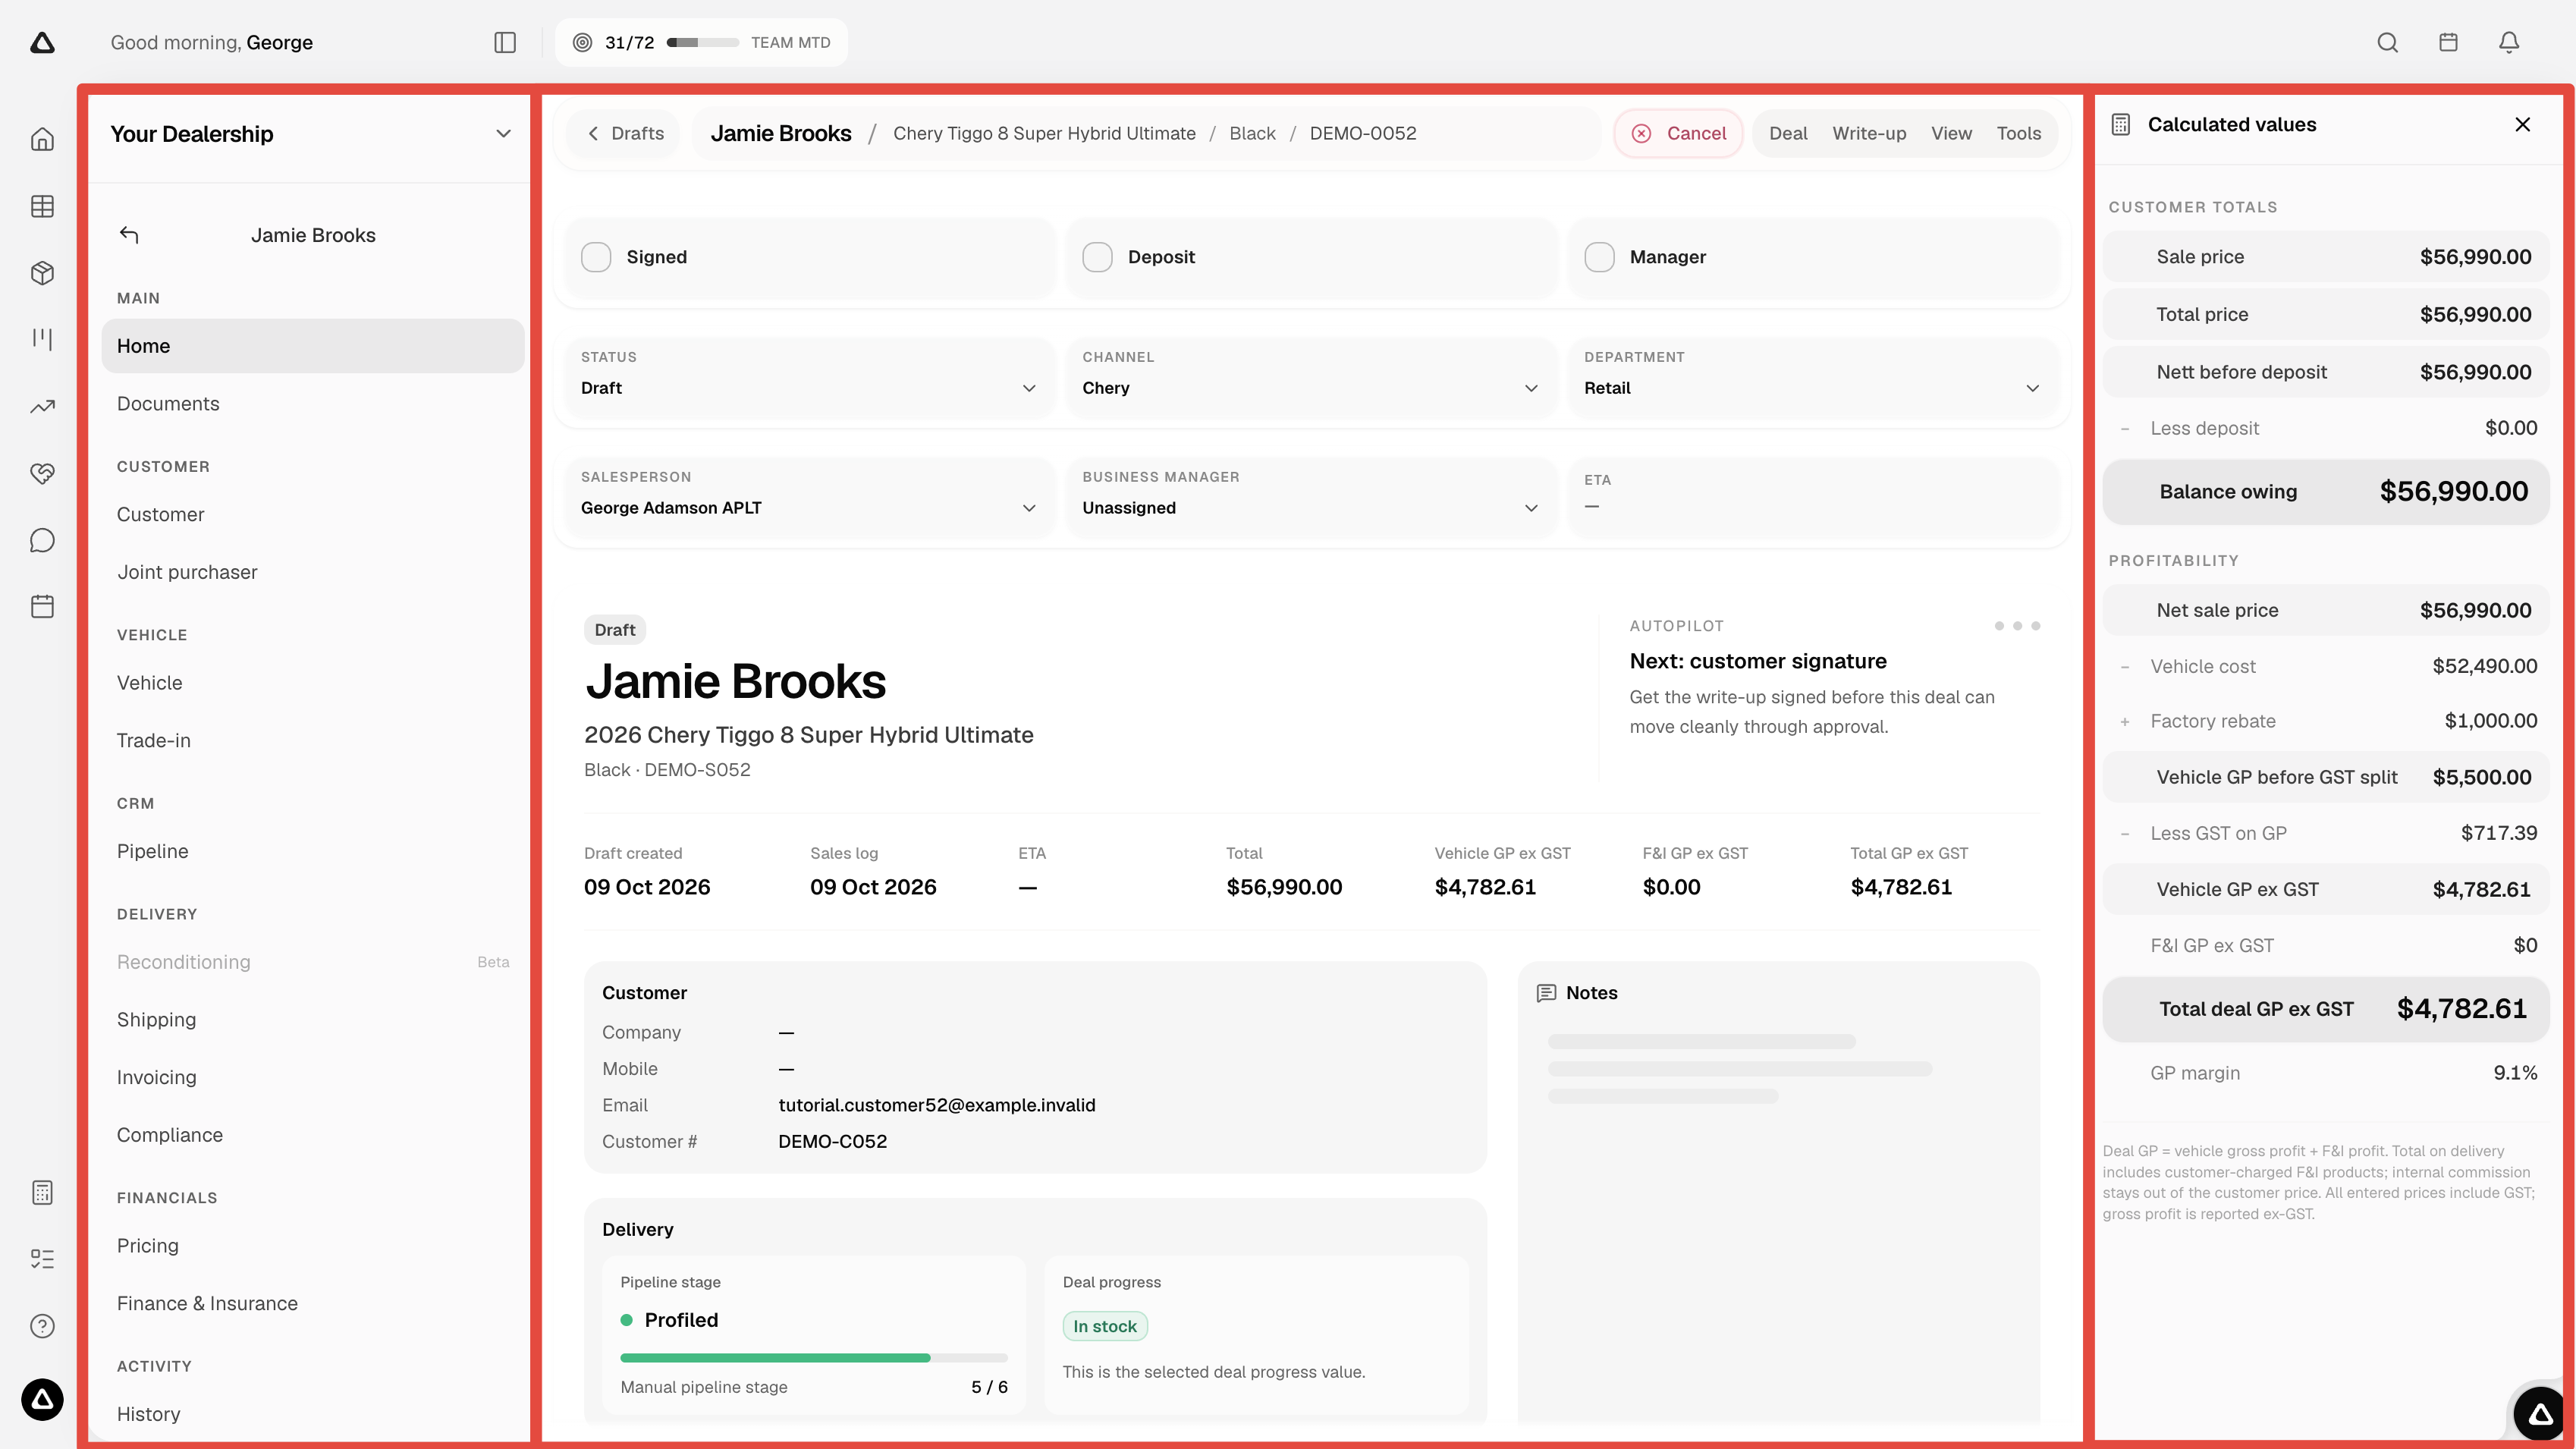Open the View menu
The image size is (2576, 1449).
(x=1951, y=134)
